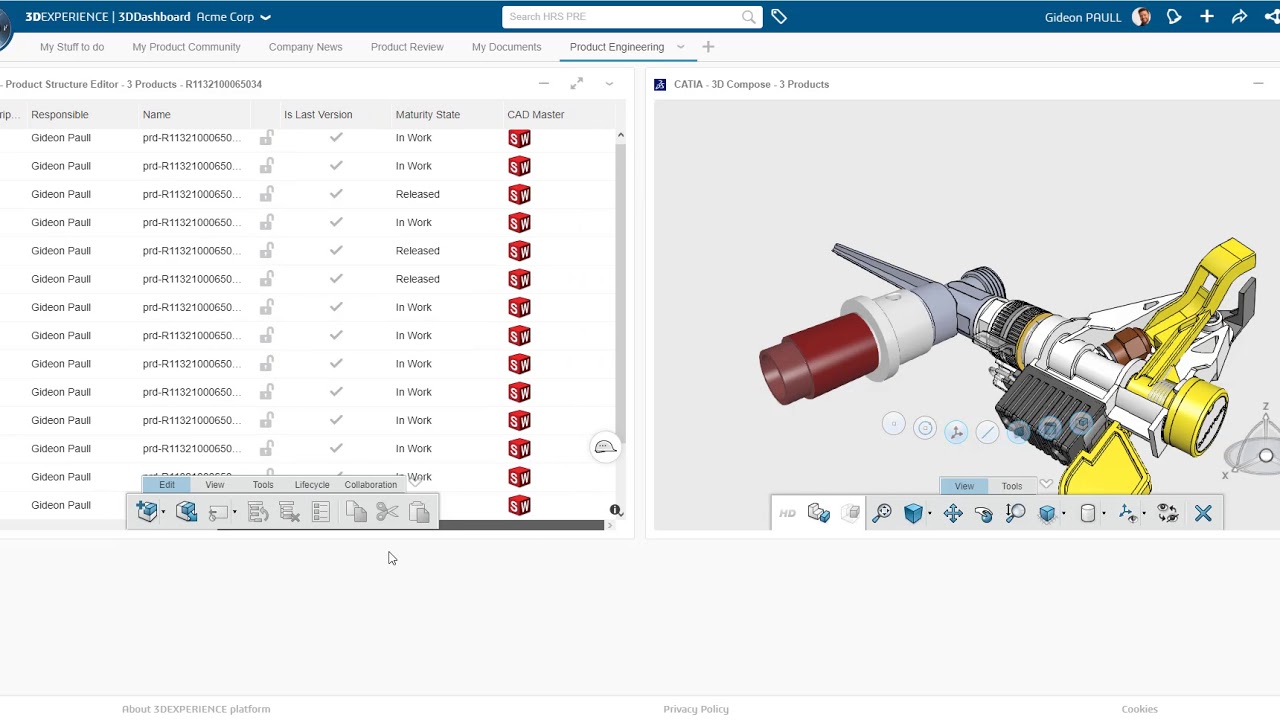Select the View tab in the Product Structure toolbar
This screenshot has width=1280, height=720.
pyautogui.click(x=215, y=485)
